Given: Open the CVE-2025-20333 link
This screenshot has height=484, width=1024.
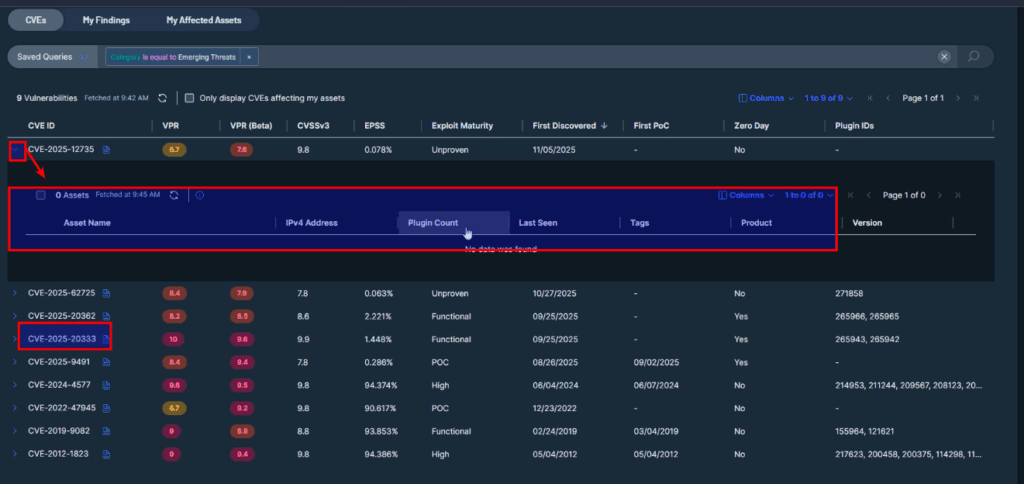Looking at the screenshot, I should (61, 339).
